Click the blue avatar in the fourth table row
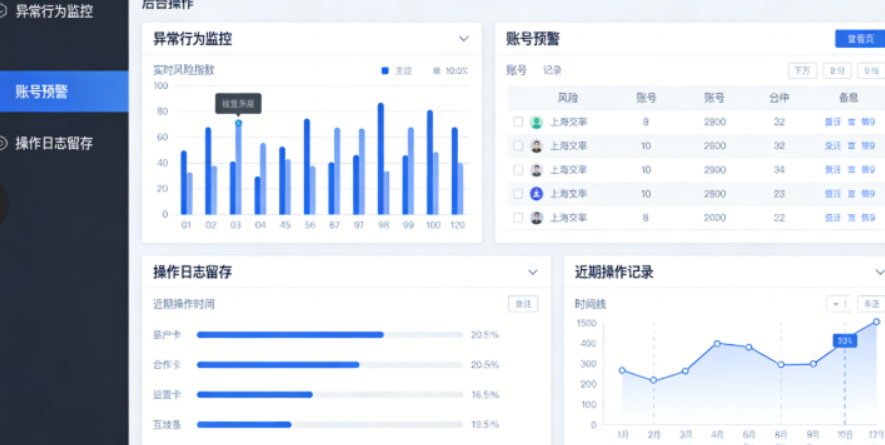This screenshot has height=445, width=885. (536, 194)
